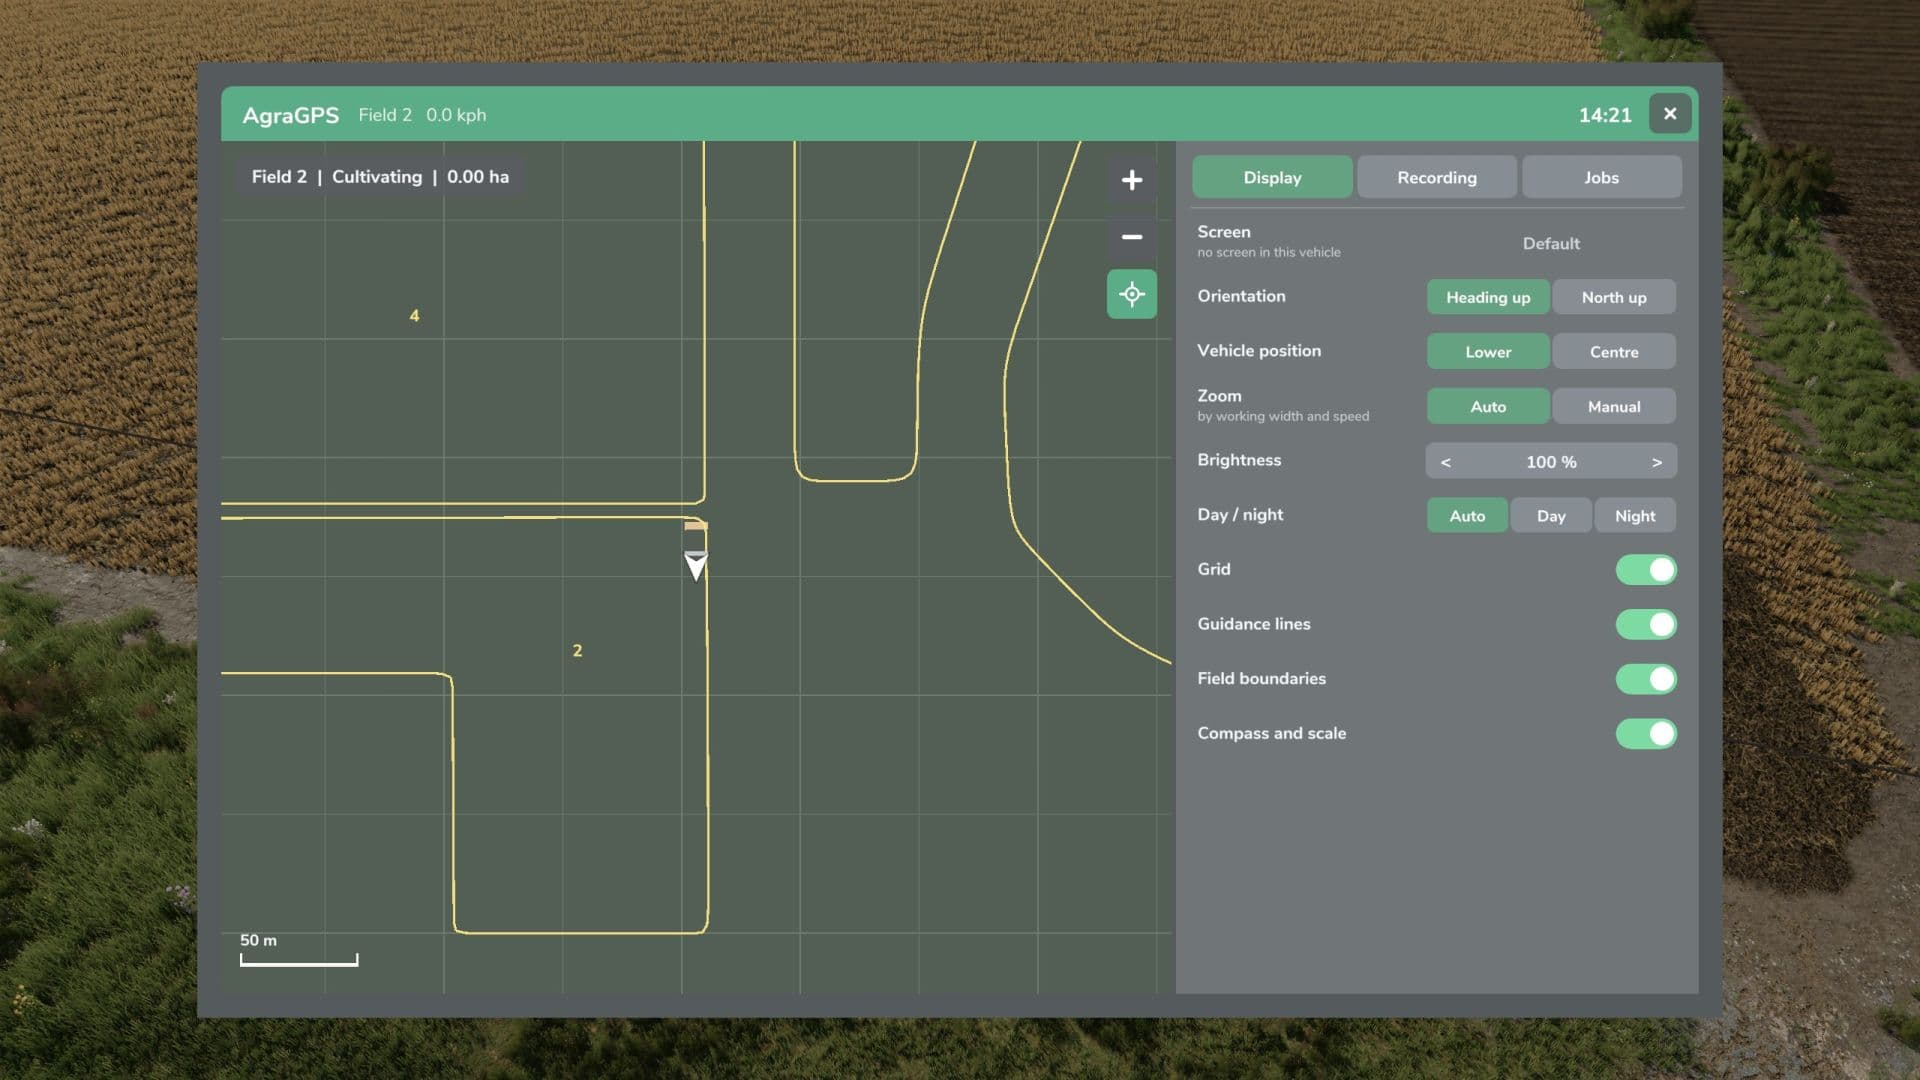
Task: Click the AgraGPS title
Action: [291, 115]
